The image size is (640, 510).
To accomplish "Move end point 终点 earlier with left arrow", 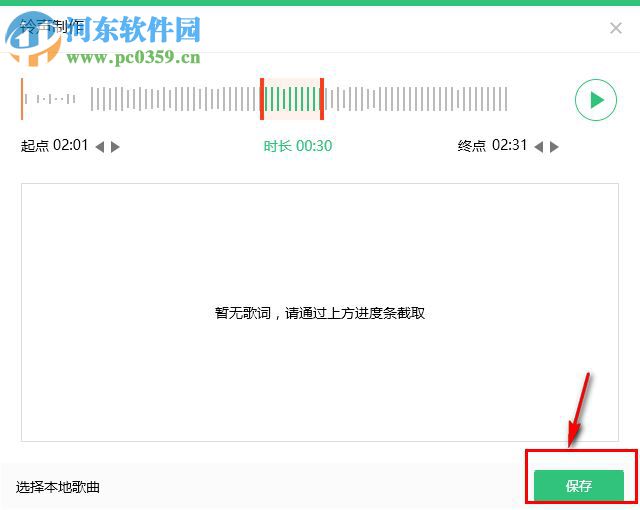I will point(539,146).
